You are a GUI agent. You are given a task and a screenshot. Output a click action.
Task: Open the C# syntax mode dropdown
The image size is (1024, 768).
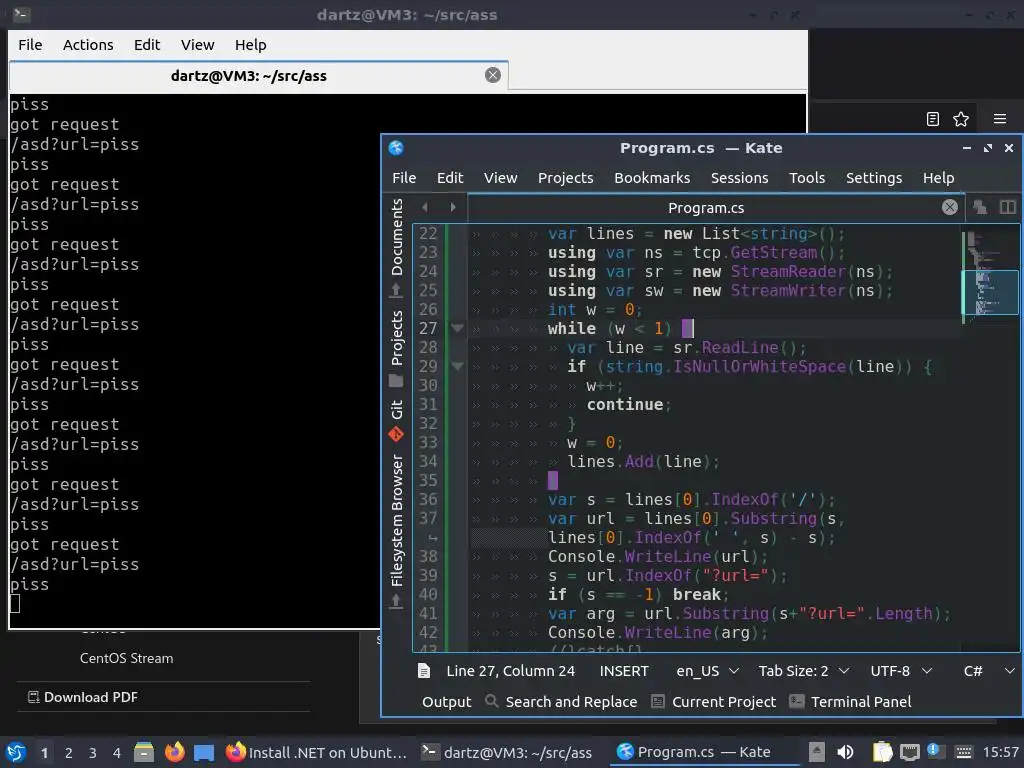coord(989,671)
